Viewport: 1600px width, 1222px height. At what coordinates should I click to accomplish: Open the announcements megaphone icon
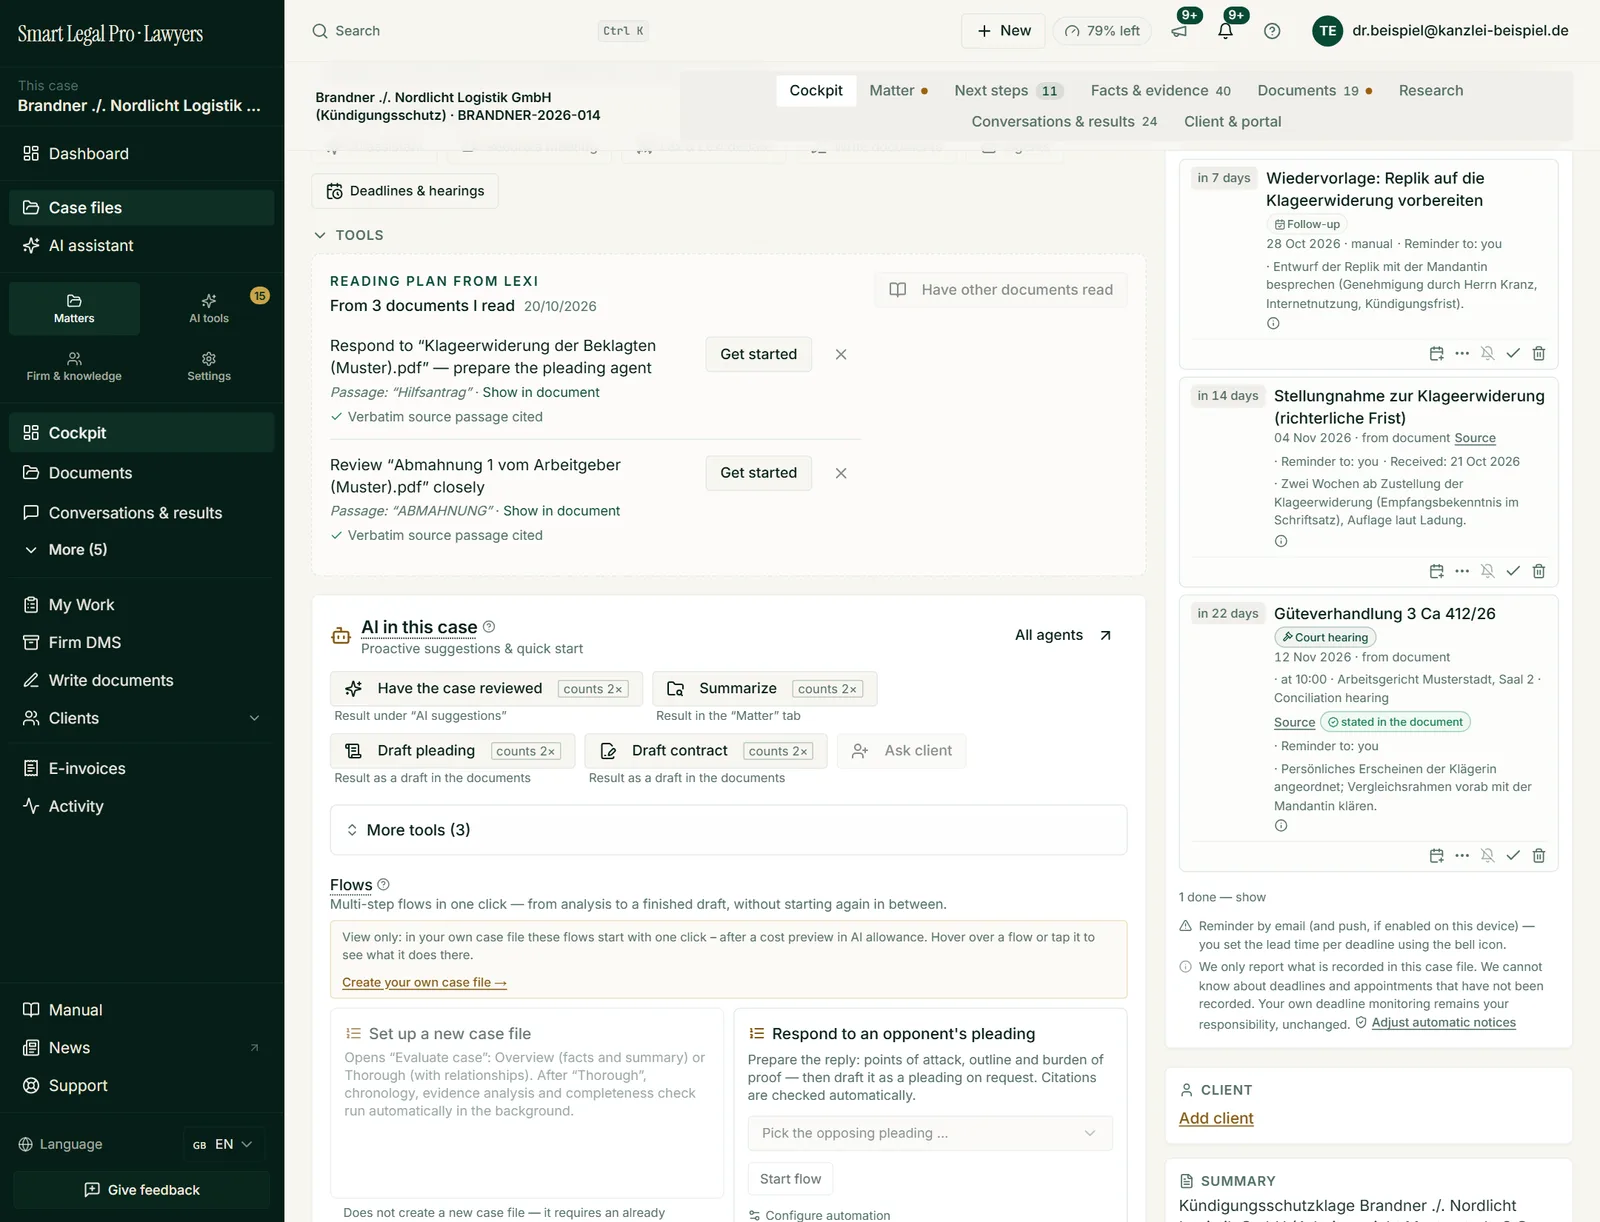click(x=1180, y=31)
